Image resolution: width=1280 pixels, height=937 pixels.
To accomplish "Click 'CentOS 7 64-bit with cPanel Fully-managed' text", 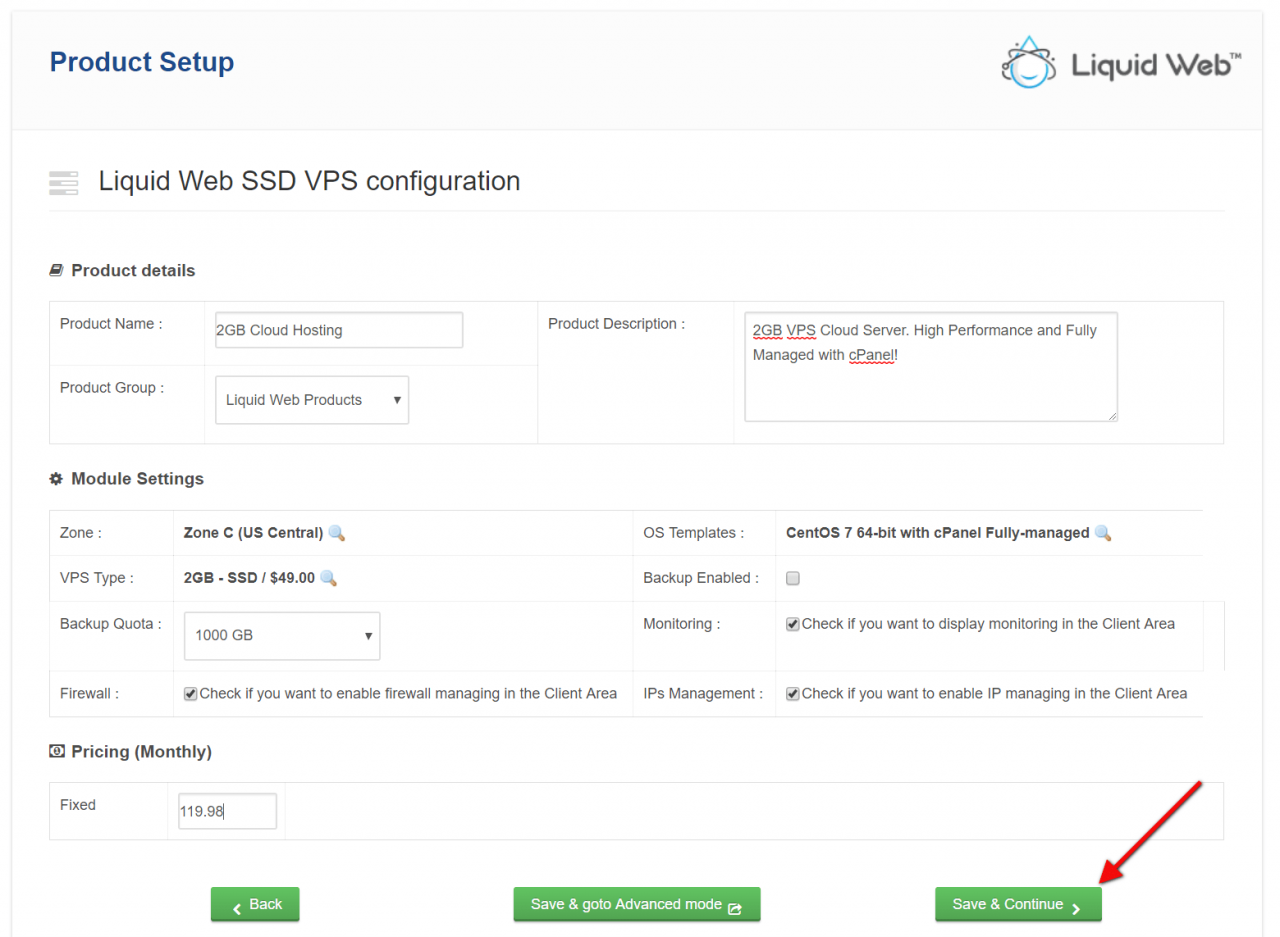I will pos(938,533).
